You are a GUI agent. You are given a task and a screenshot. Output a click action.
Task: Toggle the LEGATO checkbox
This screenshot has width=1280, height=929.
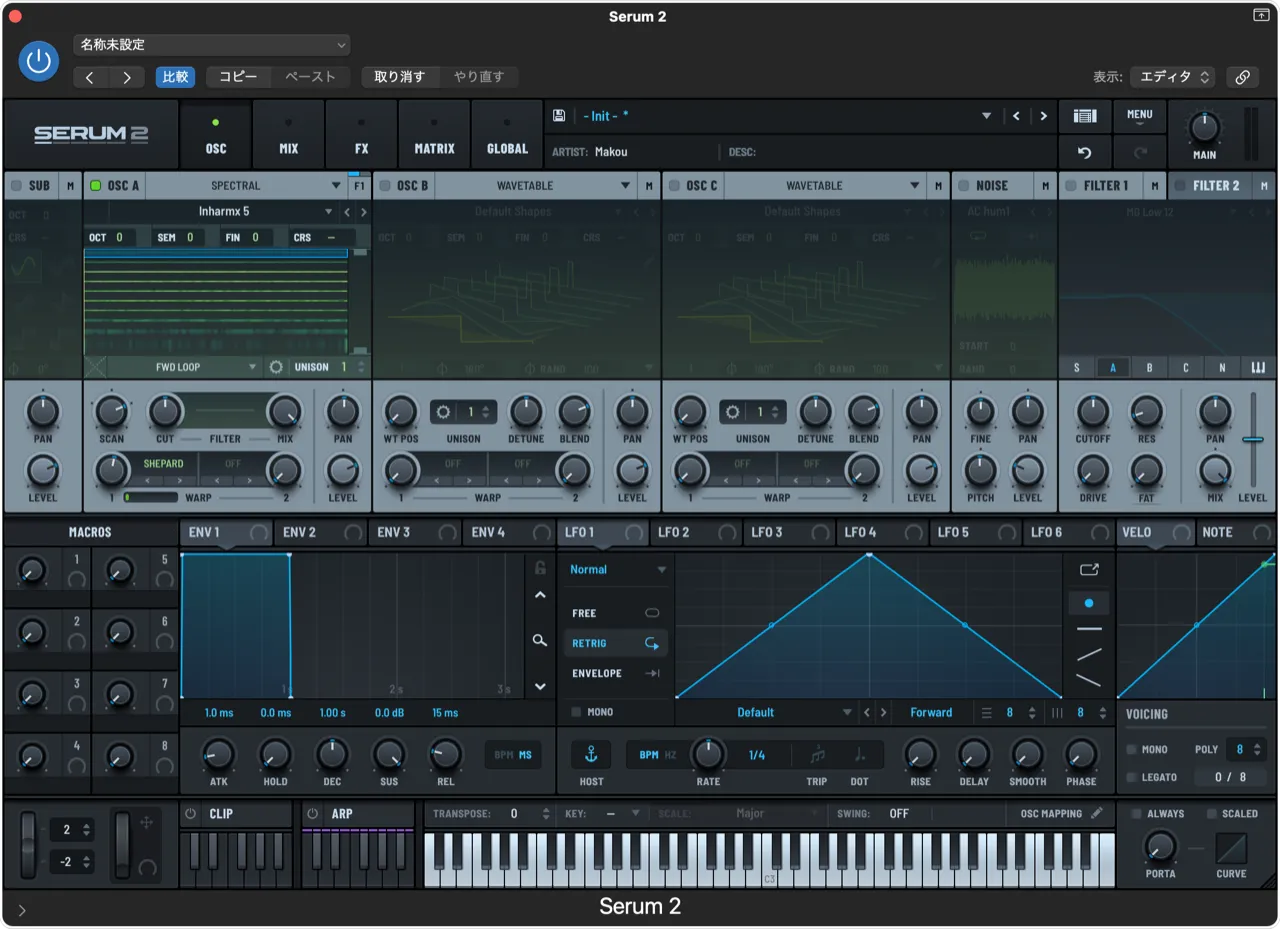click(1131, 777)
